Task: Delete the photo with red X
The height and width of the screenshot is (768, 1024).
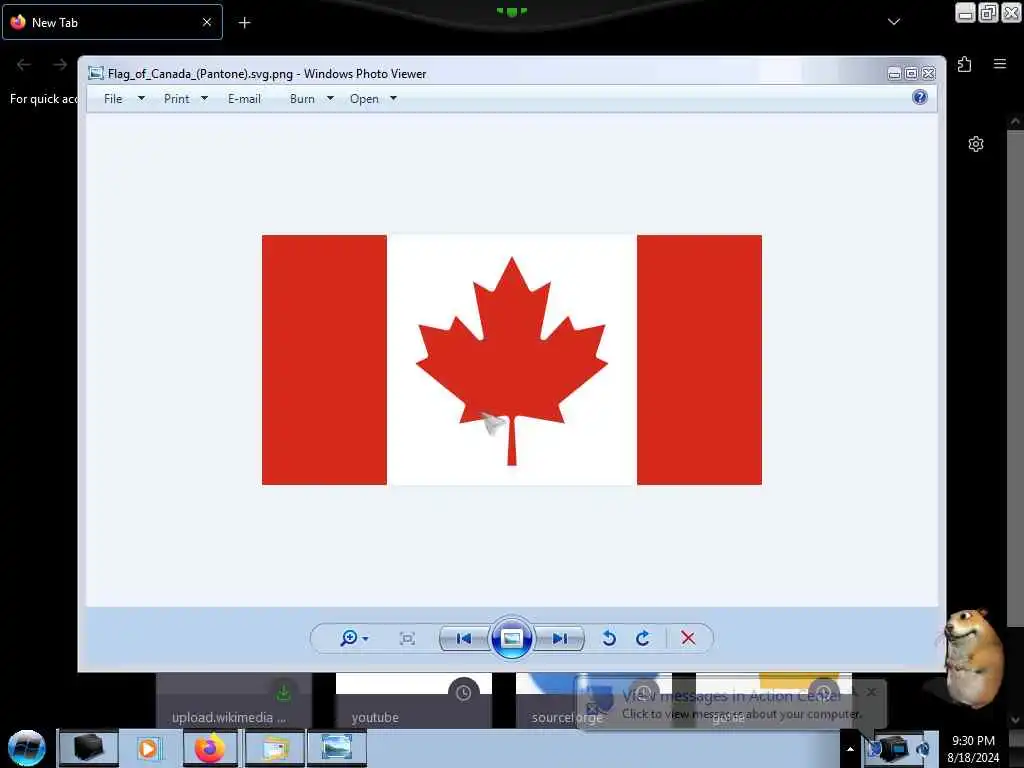Action: coord(688,638)
